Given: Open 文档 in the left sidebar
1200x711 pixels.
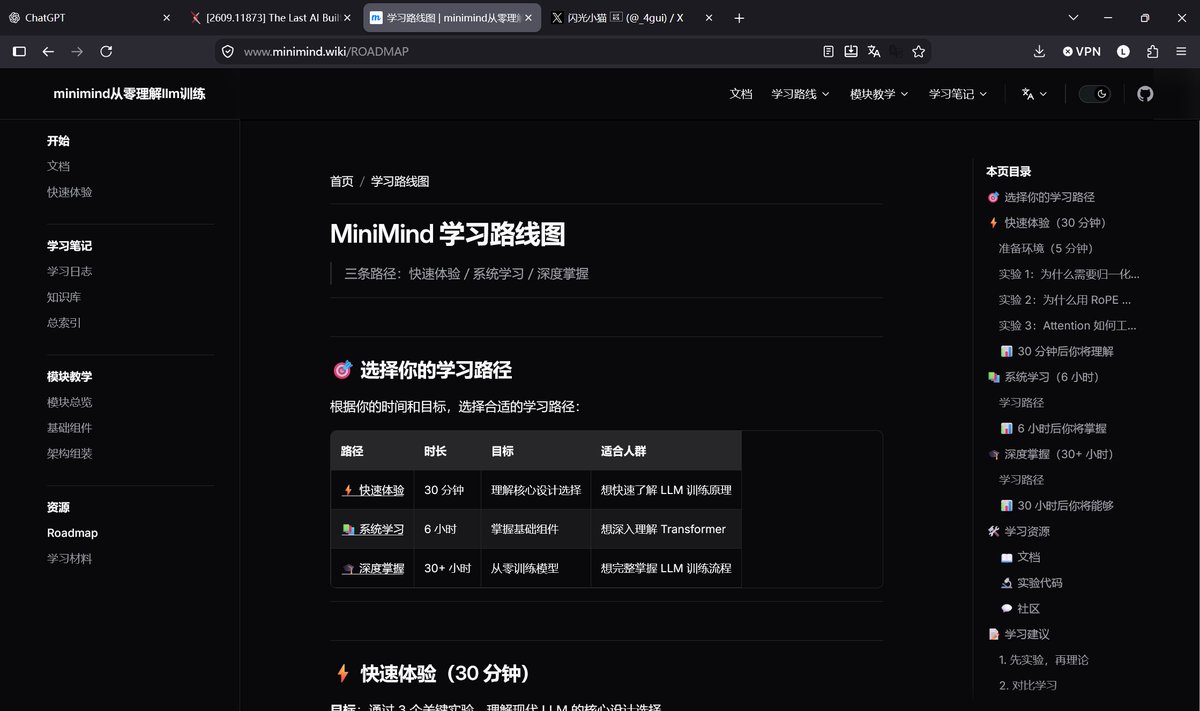Looking at the screenshot, I should [x=58, y=166].
